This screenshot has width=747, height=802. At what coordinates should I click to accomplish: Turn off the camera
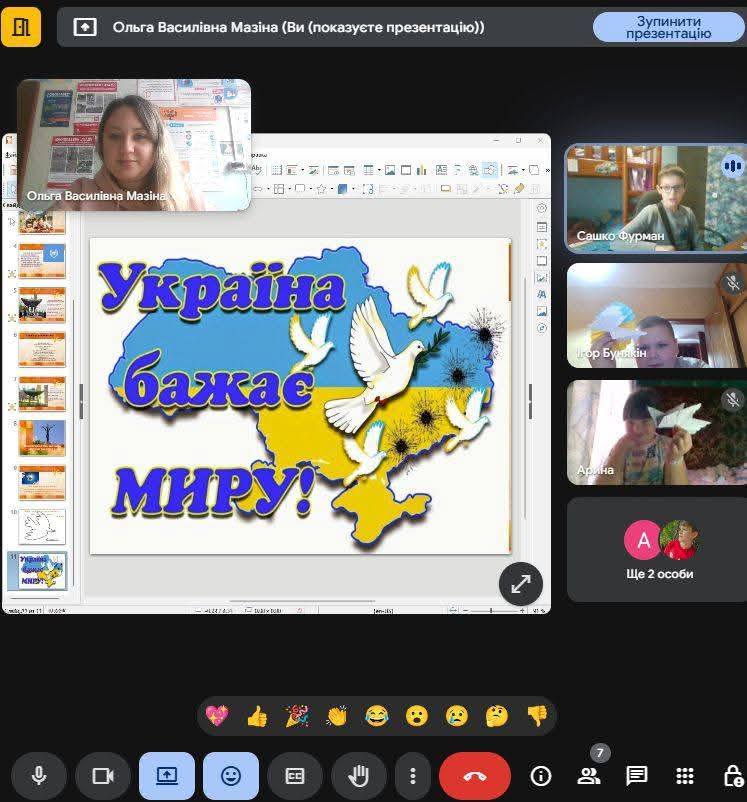(x=103, y=776)
